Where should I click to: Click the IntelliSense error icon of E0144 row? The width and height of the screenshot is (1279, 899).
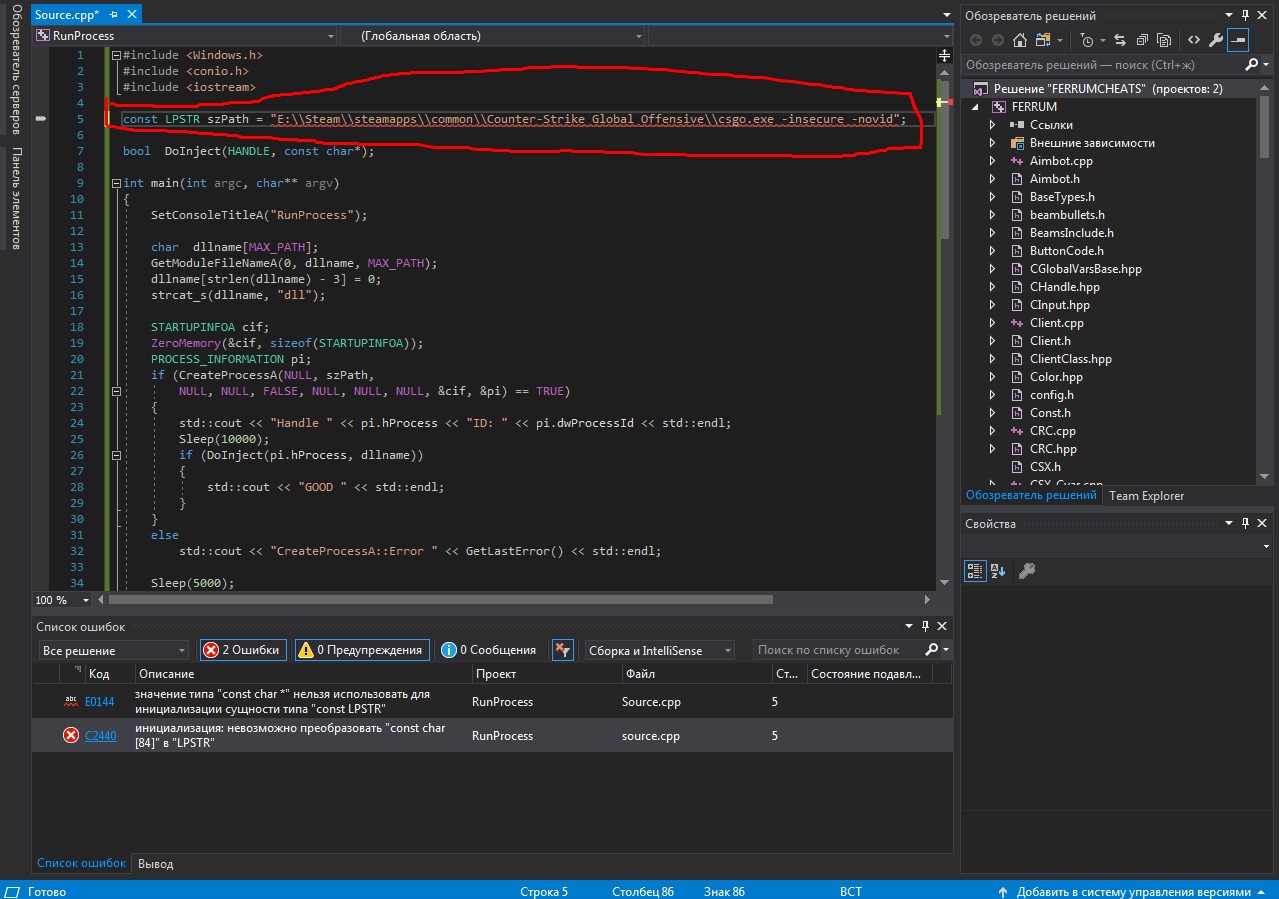(71, 701)
